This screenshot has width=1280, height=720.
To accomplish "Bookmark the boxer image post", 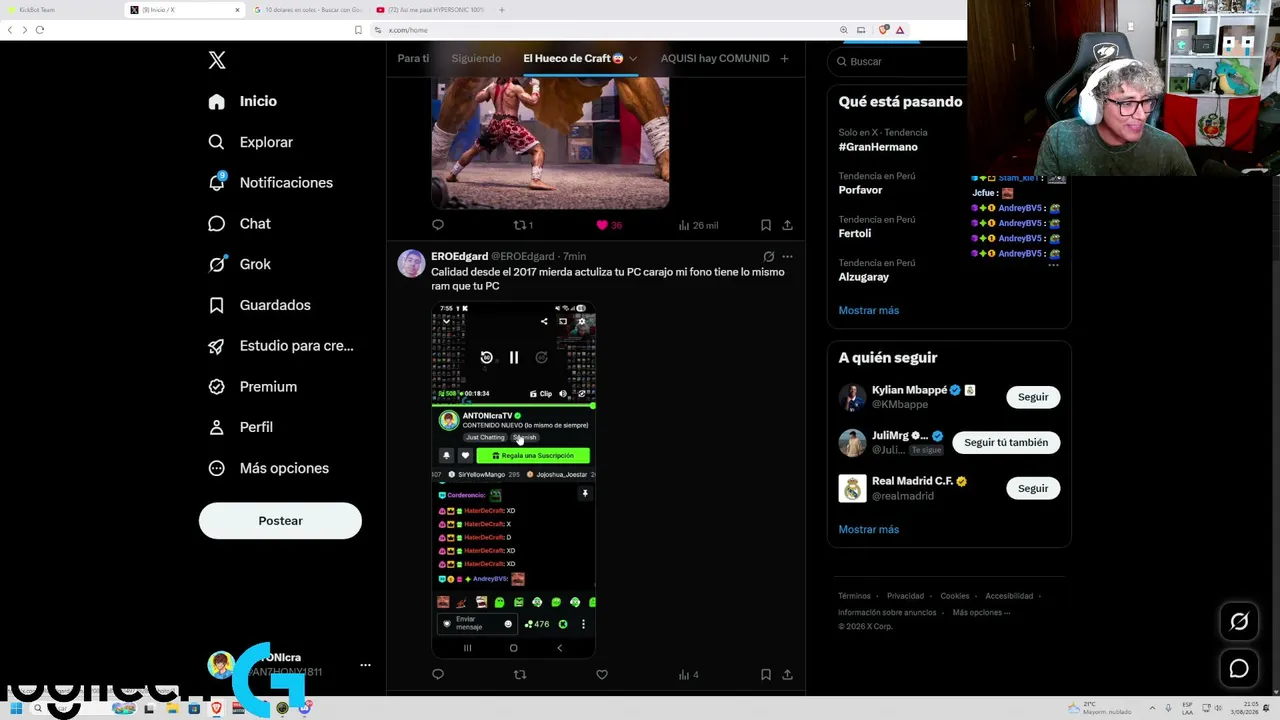I will [766, 225].
